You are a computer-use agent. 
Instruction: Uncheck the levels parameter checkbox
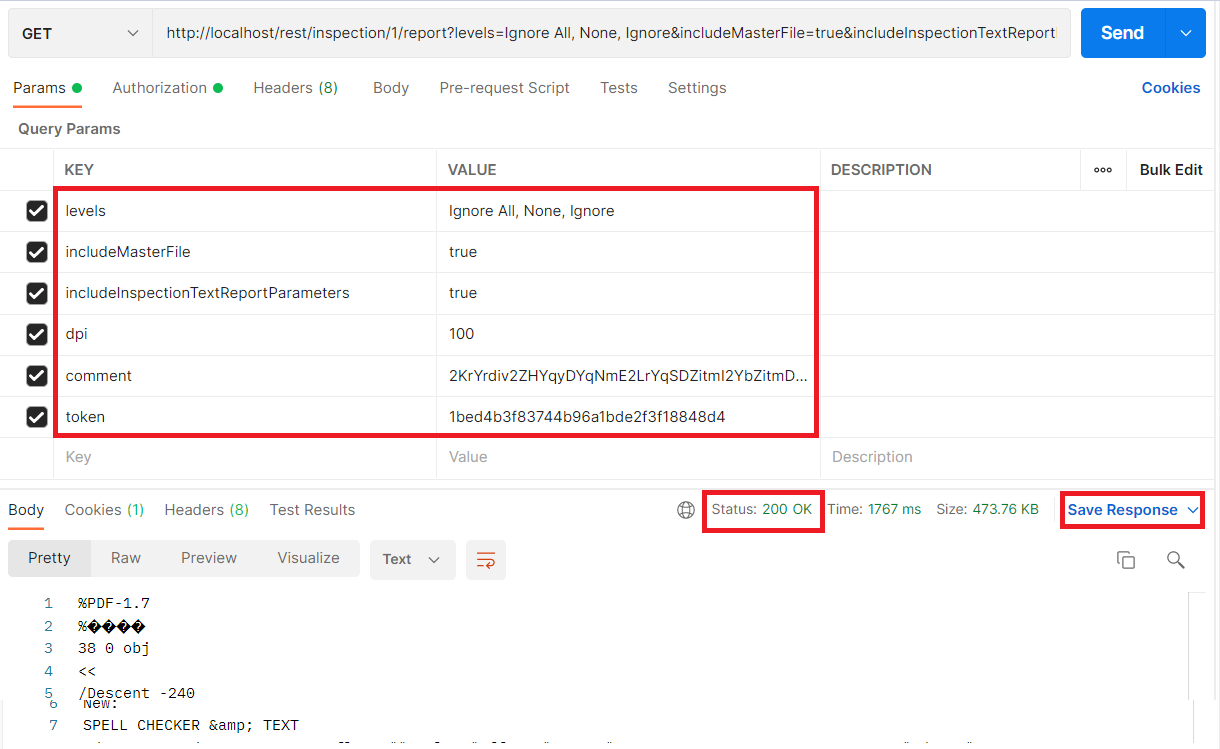click(x=37, y=211)
